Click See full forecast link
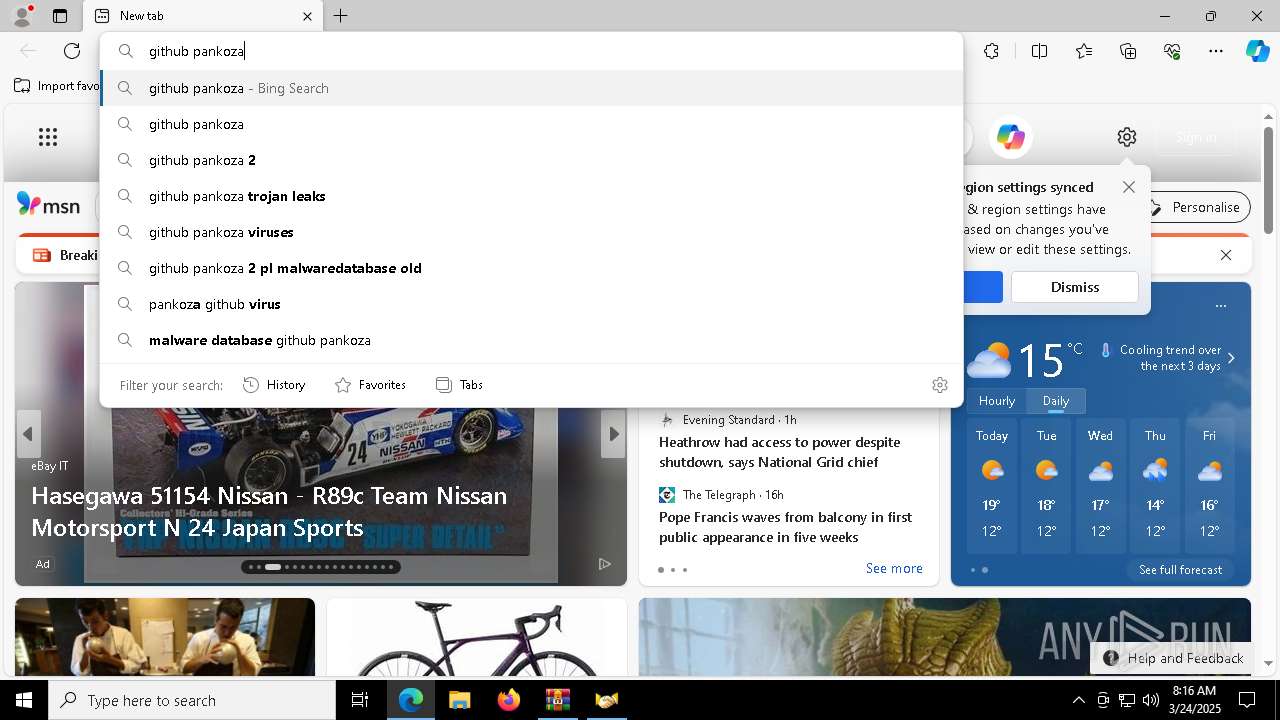This screenshot has width=1280, height=720. pyautogui.click(x=1180, y=570)
